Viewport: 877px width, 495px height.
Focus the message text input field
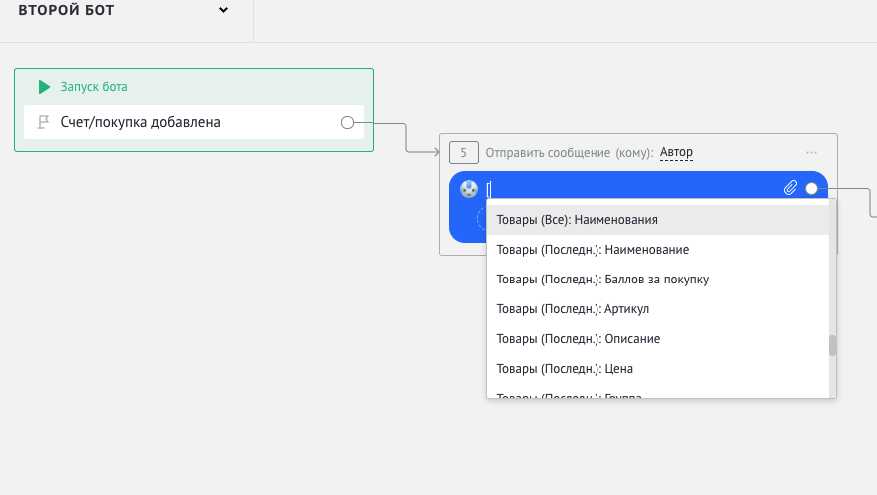[632, 189]
